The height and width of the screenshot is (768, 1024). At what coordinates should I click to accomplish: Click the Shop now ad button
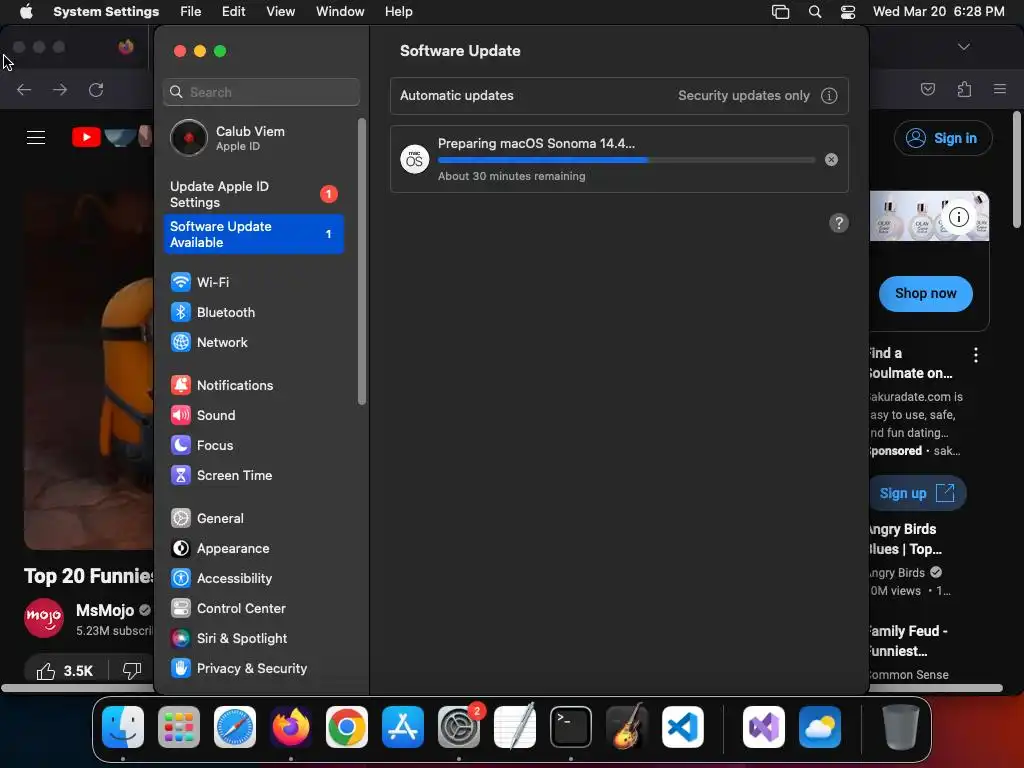pyautogui.click(x=925, y=294)
